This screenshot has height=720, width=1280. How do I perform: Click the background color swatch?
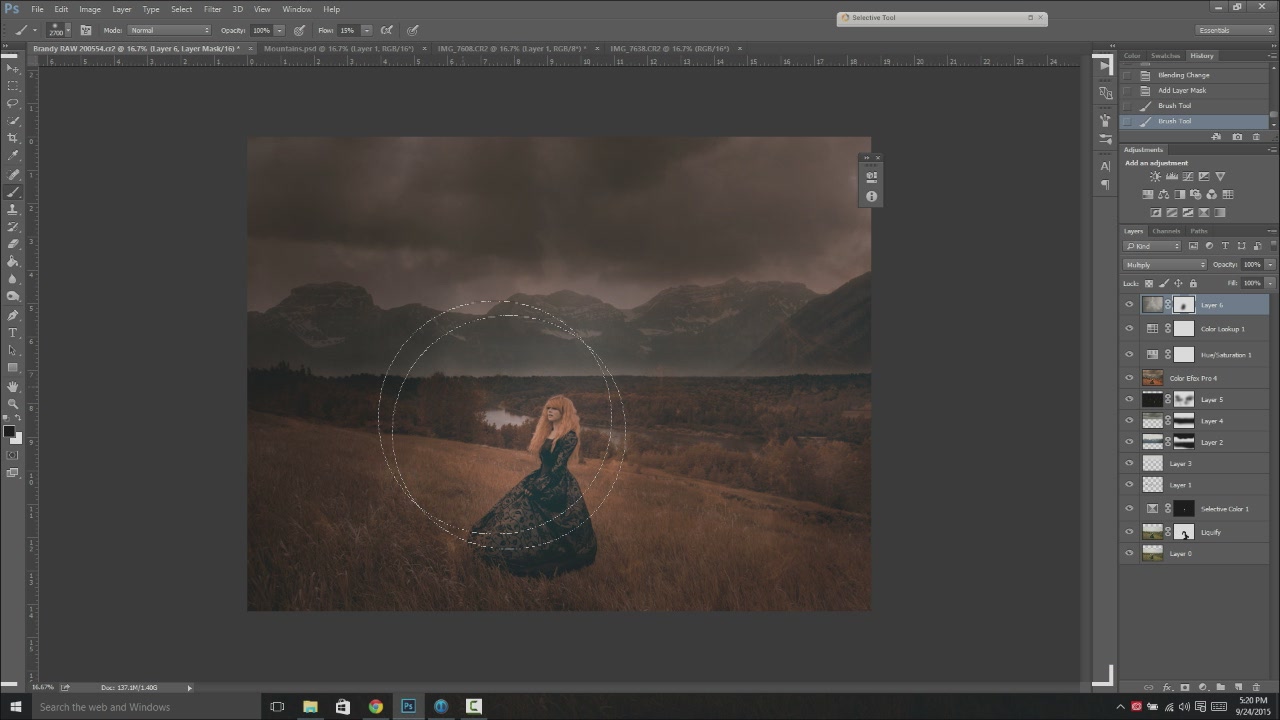click(17, 439)
